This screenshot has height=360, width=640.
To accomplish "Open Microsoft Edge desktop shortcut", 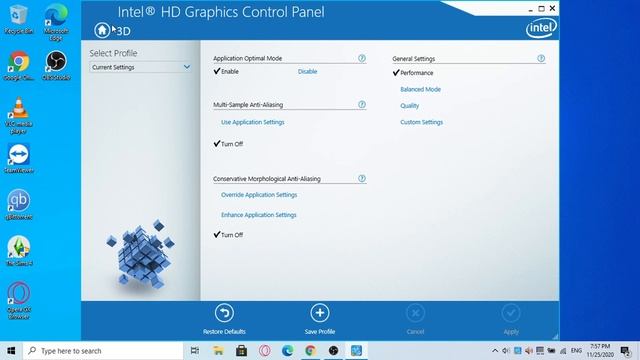I will 56,22.
